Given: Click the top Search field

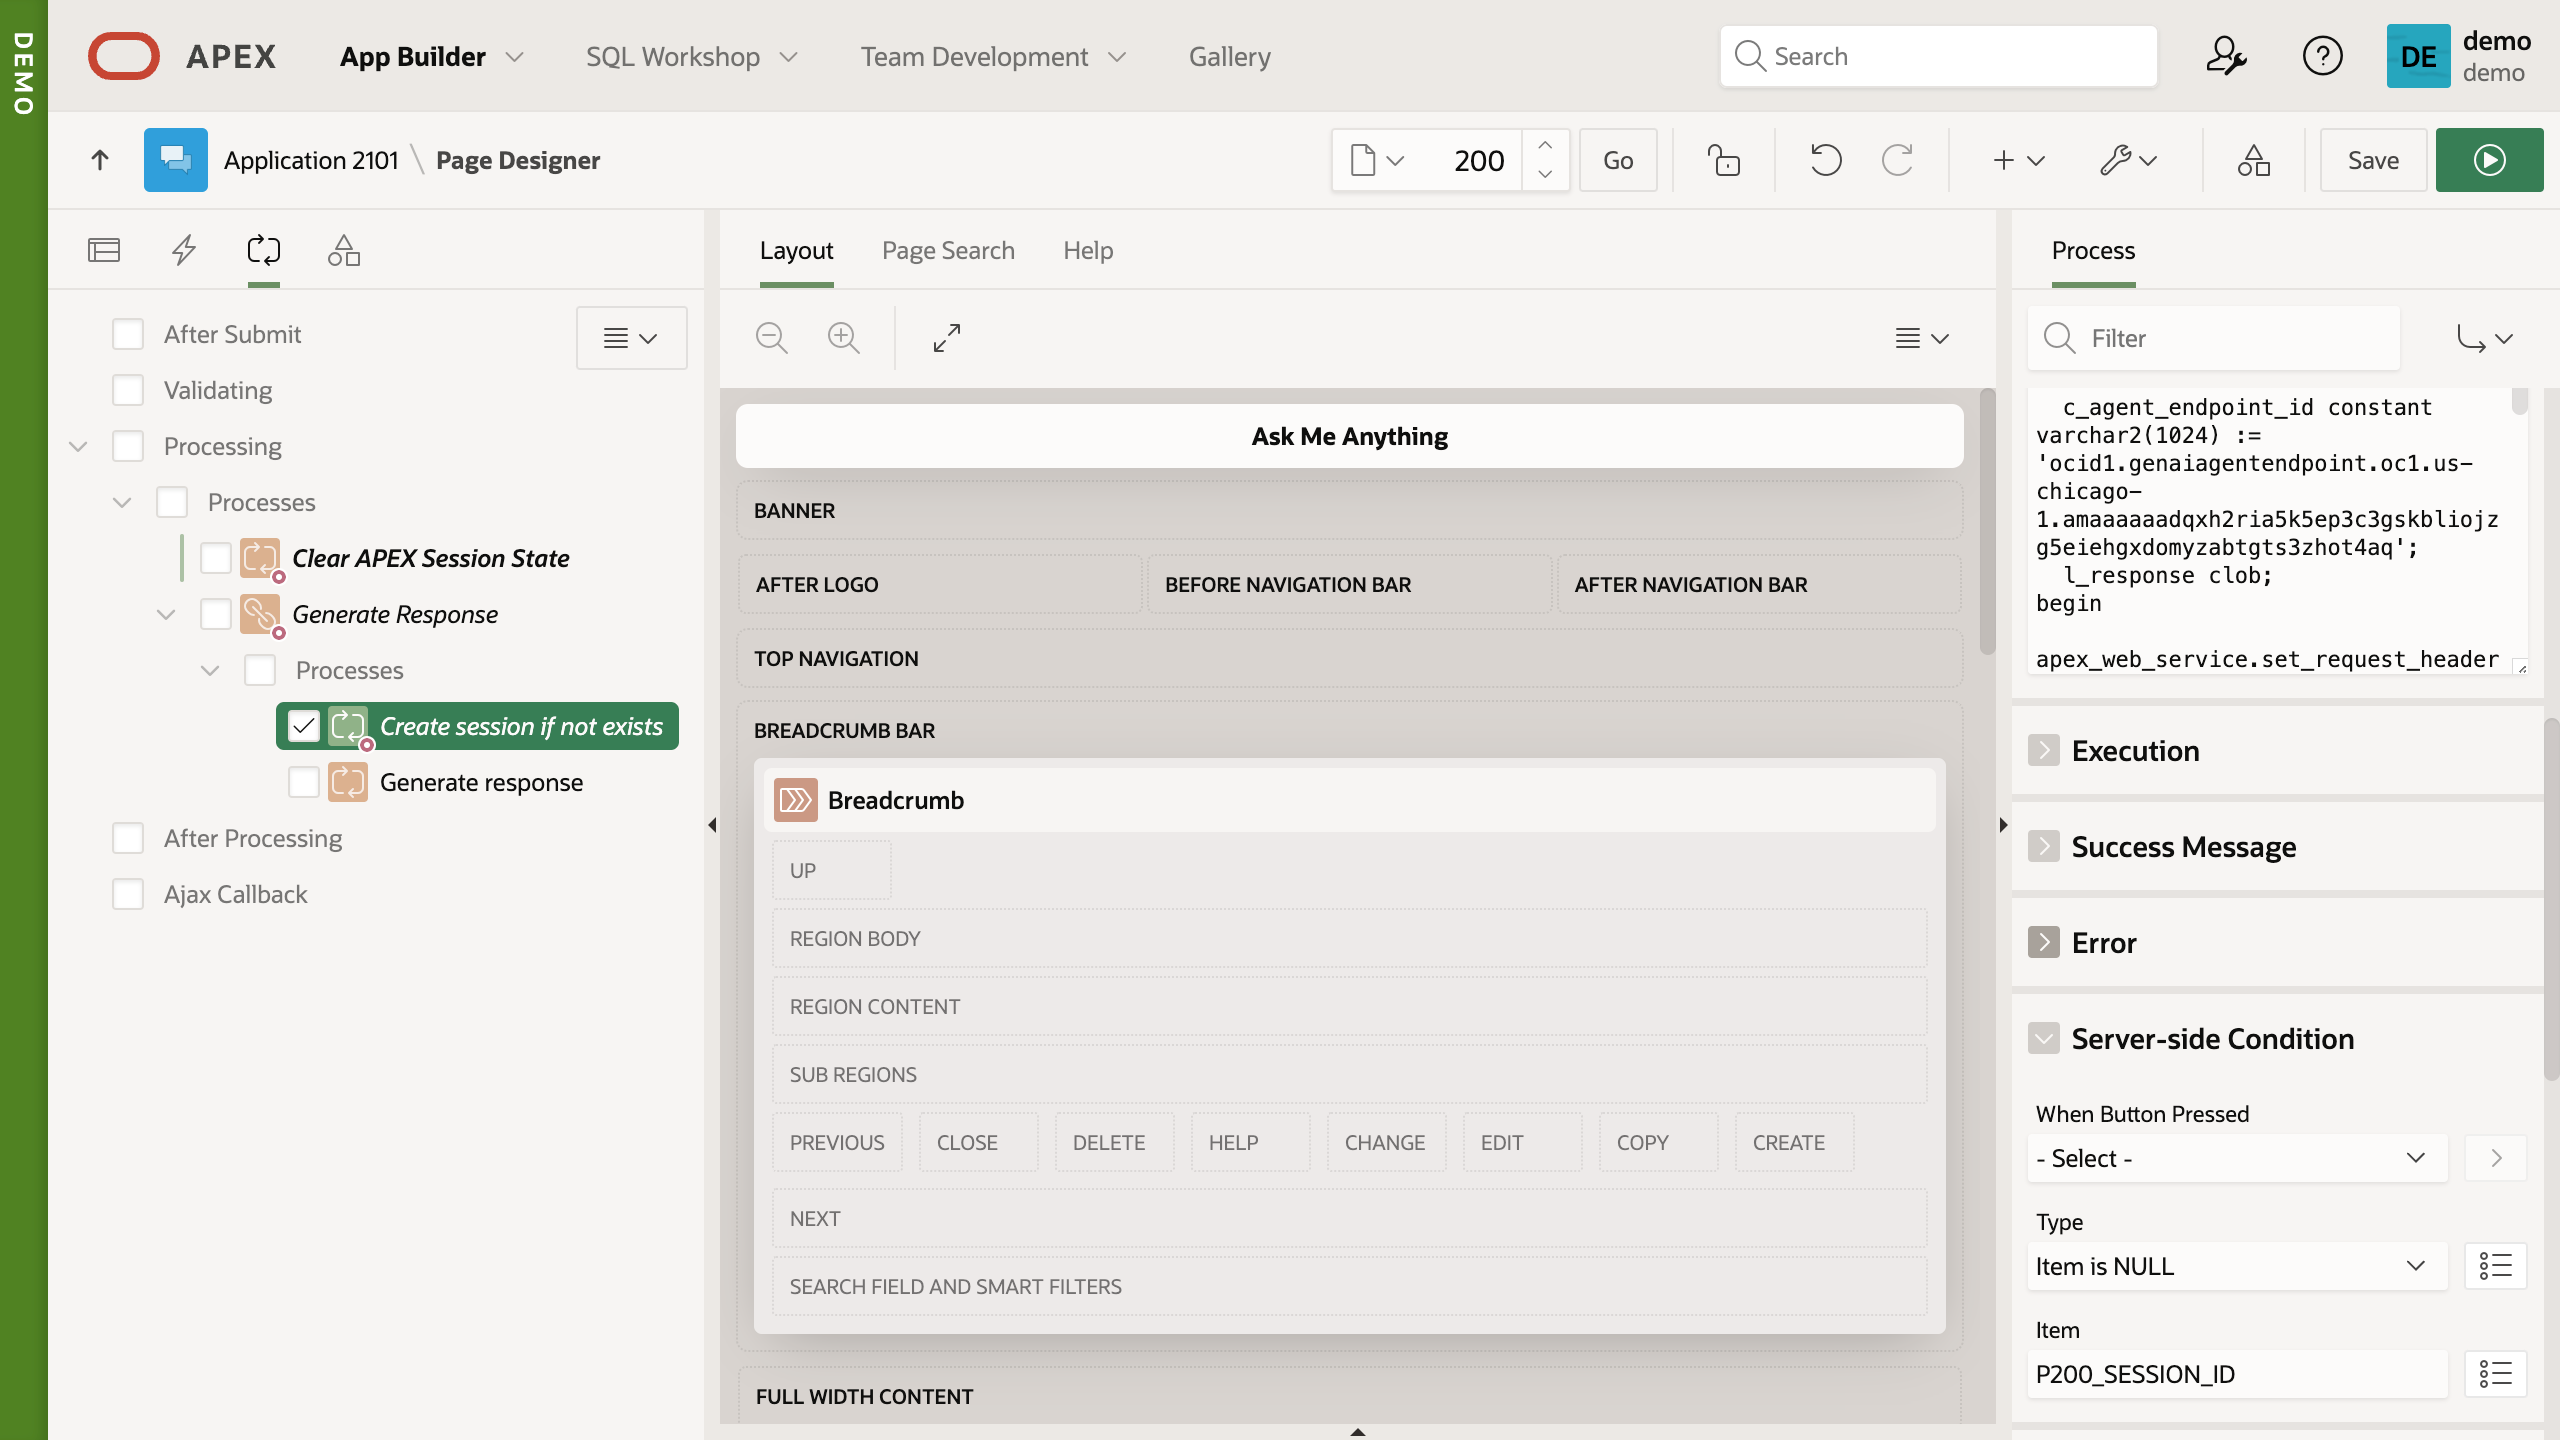Looking at the screenshot, I should 1938,56.
